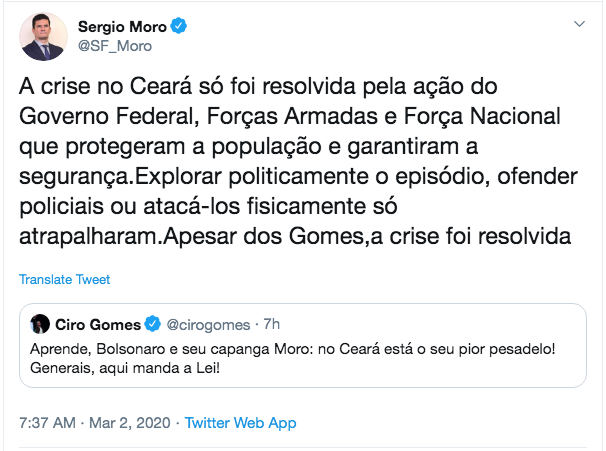Open the tweet options chevron menu
Viewport: 606px width, 451px height.
[579, 23]
